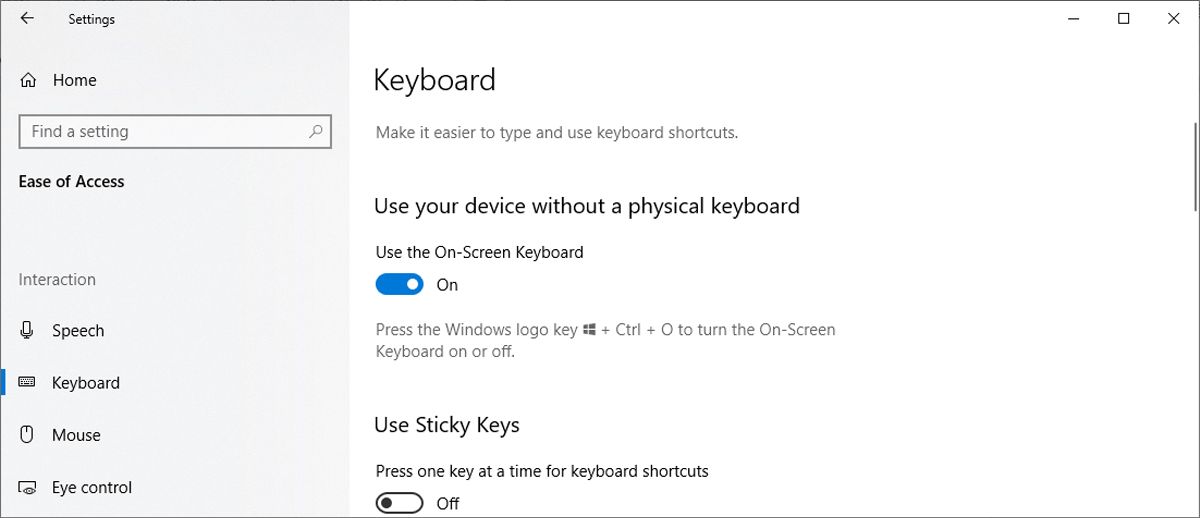Maximize the Settings window
The image size is (1200, 518).
tap(1123, 19)
